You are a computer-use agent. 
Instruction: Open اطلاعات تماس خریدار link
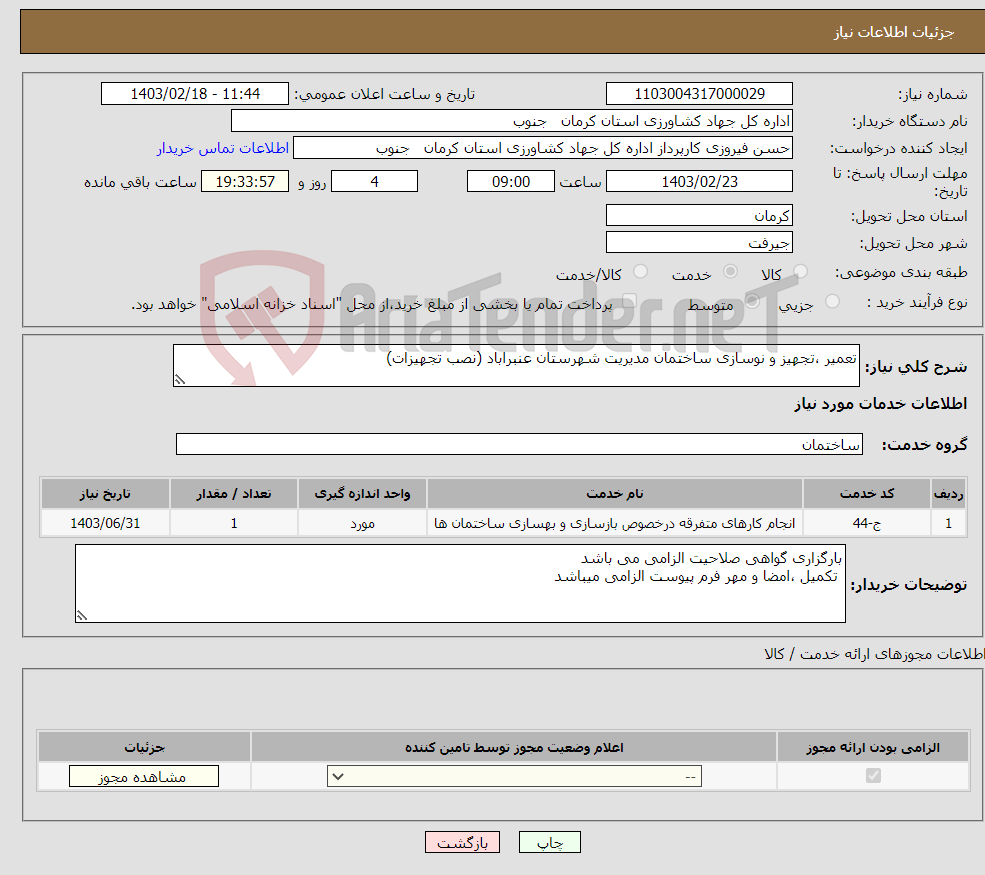pyautogui.click(x=223, y=148)
